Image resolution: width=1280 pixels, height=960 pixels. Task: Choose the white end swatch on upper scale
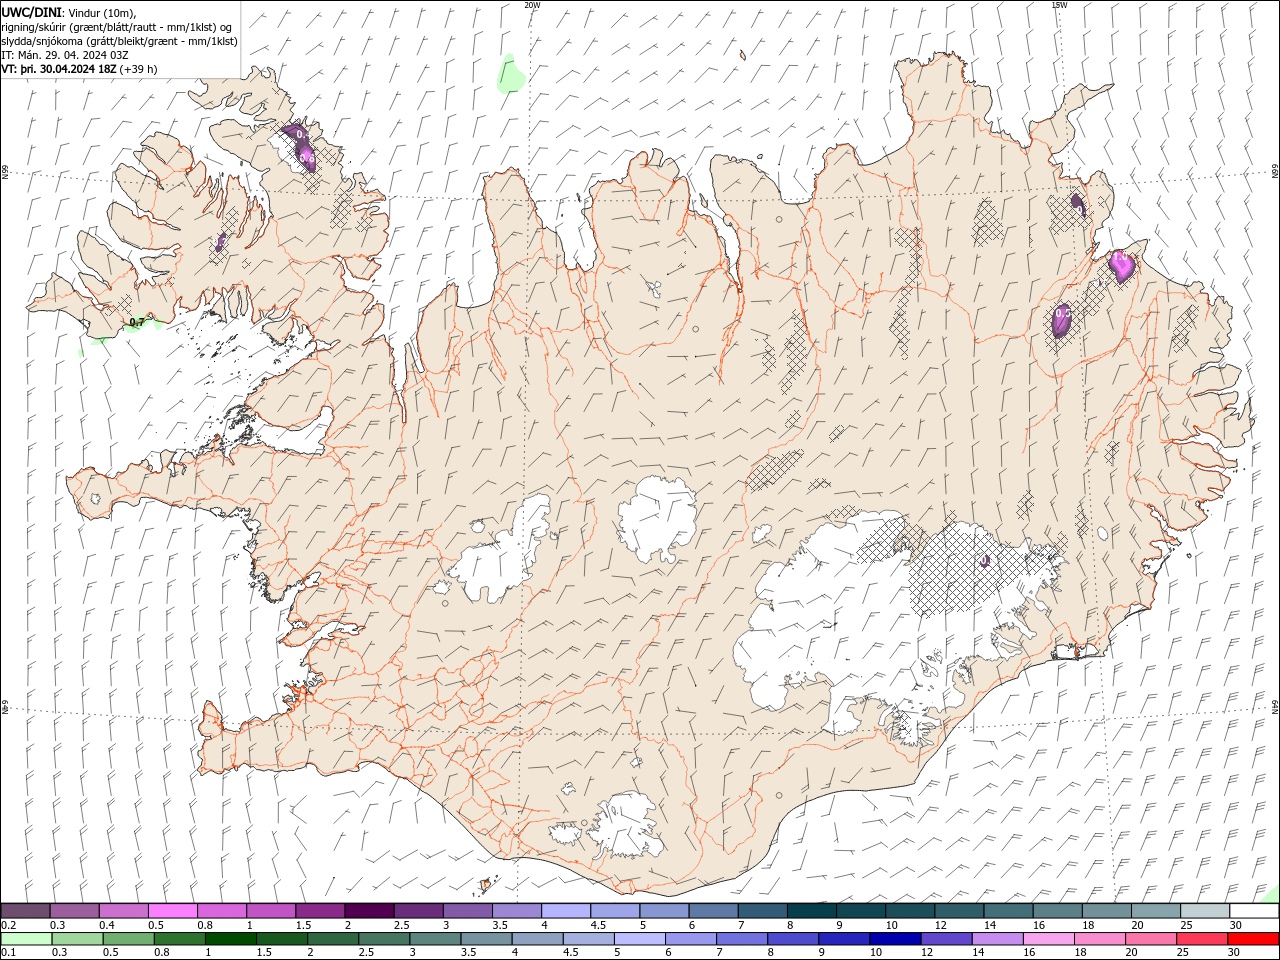pos(1254,911)
